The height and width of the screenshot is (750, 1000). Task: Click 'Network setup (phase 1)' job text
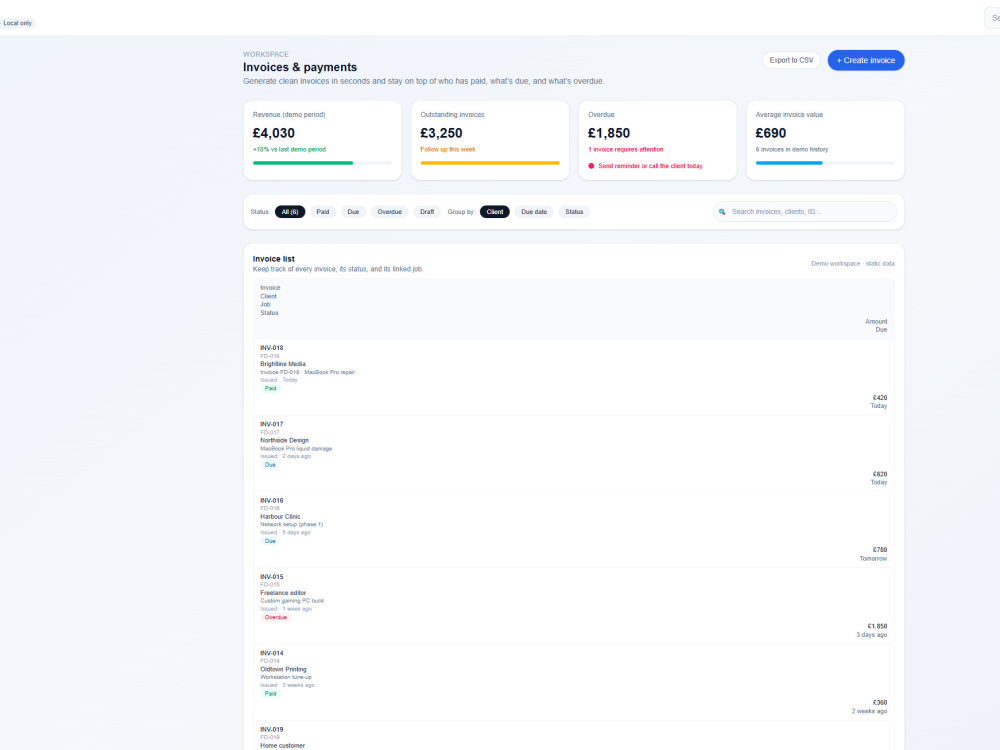tap(291, 524)
